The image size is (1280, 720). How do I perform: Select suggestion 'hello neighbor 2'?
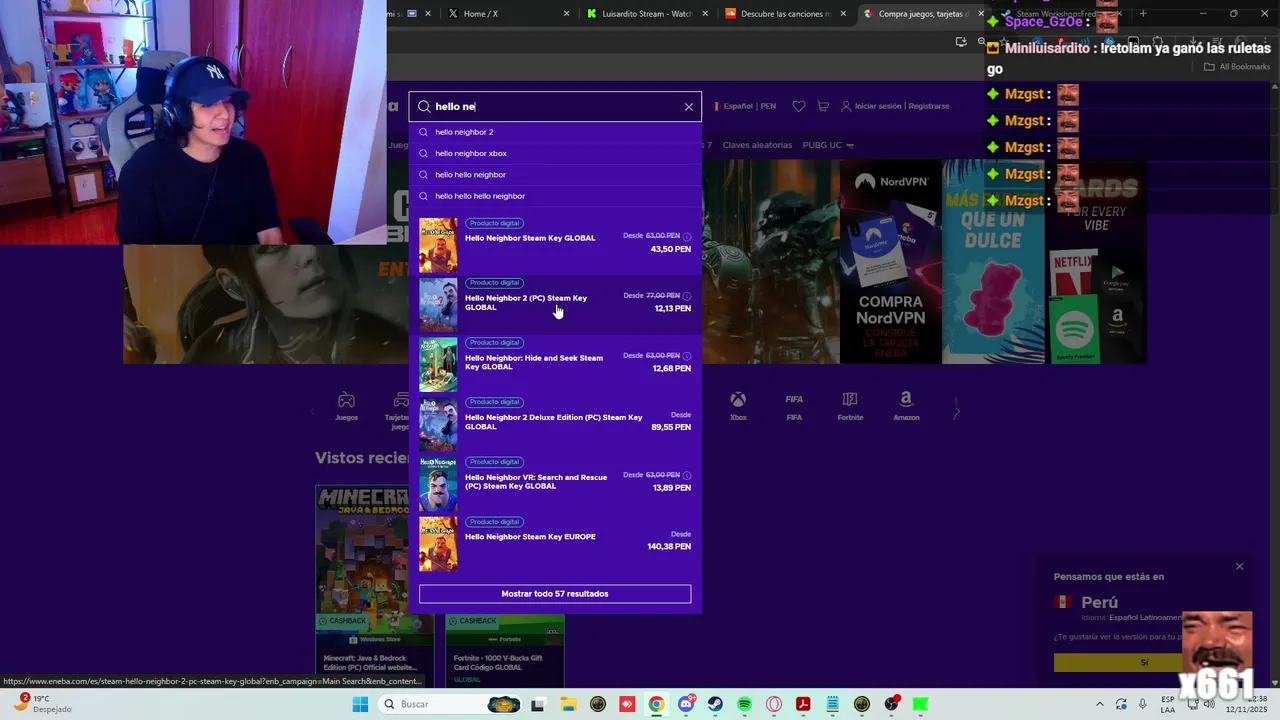[555, 132]
